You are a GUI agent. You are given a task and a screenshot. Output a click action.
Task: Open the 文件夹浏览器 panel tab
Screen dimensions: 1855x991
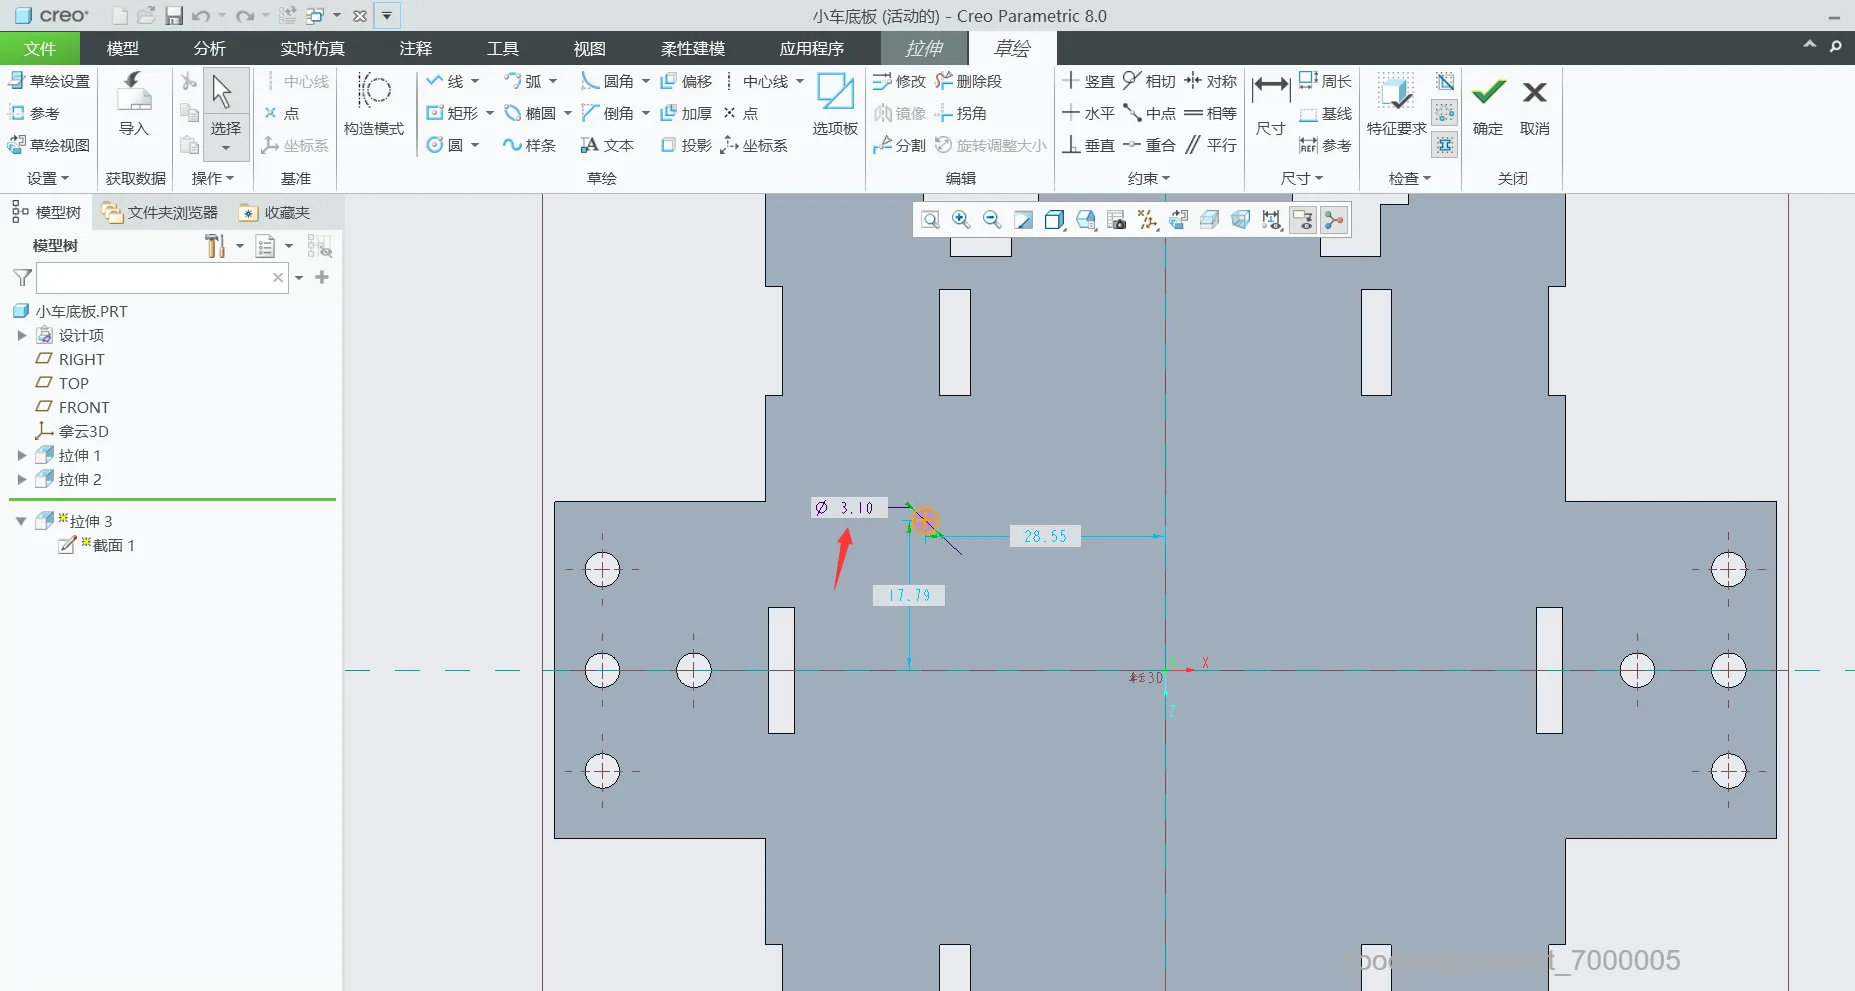[x=160, y=212]
